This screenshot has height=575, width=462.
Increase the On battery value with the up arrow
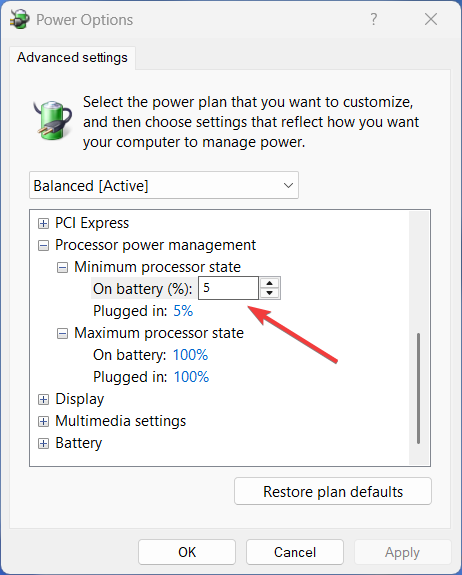270,283
